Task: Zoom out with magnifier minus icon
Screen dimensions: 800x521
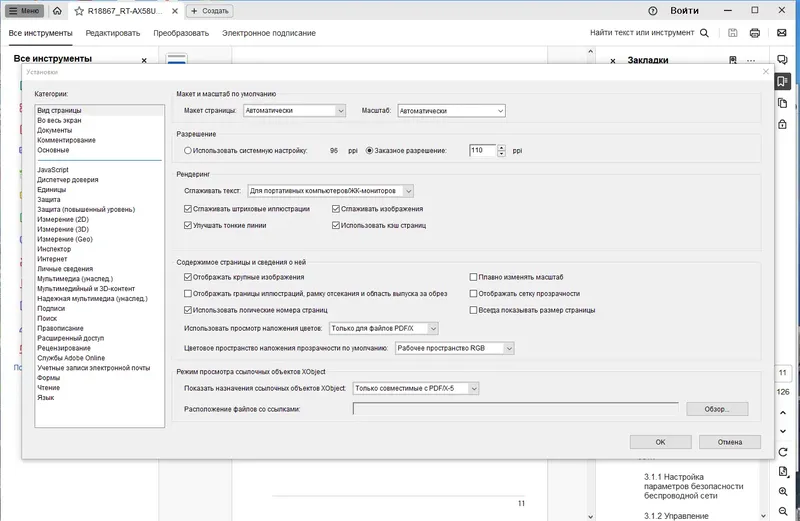Action: click(783, 511)
